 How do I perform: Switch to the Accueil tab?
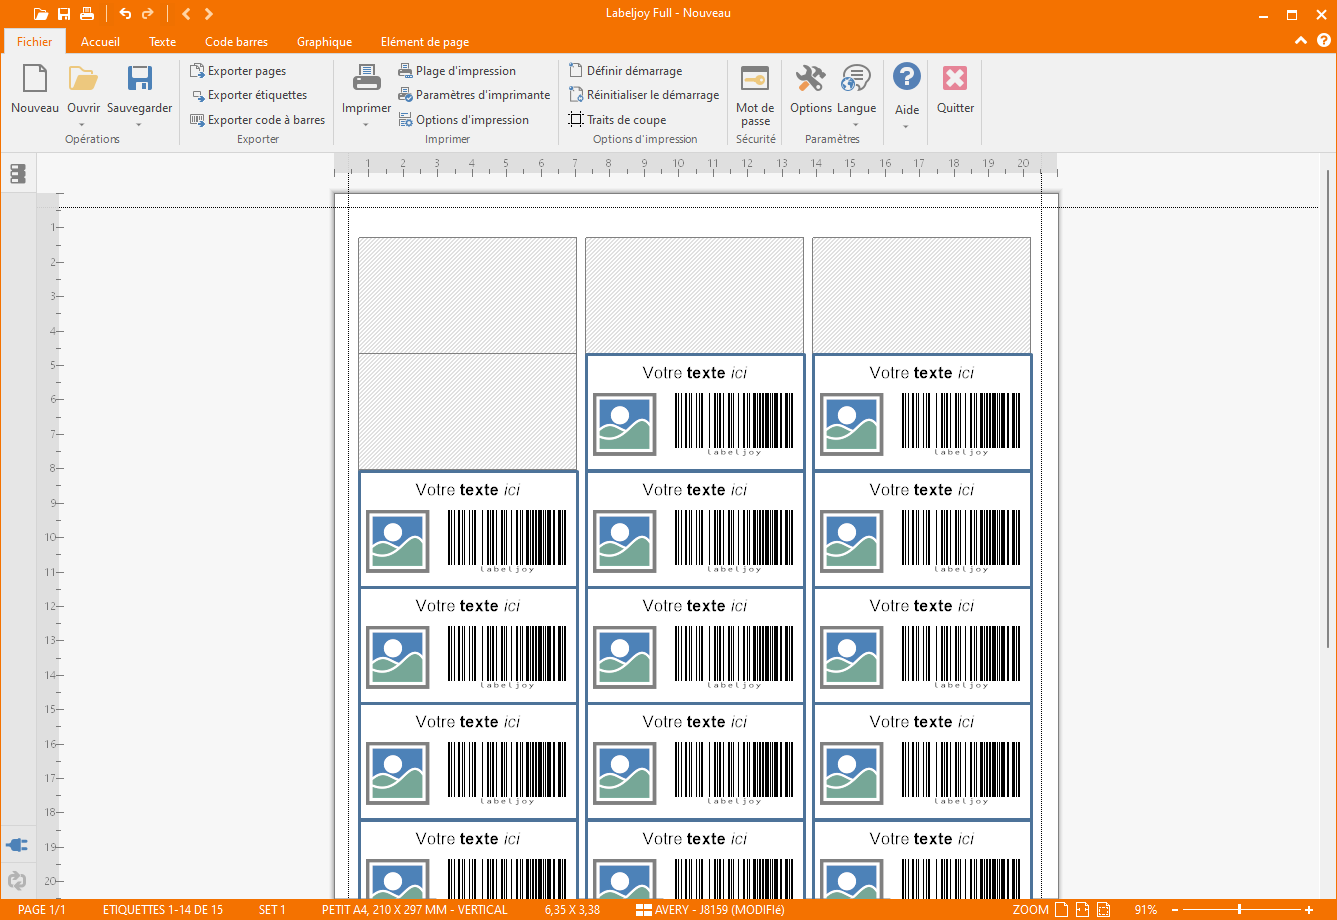(x=100, y=42)
